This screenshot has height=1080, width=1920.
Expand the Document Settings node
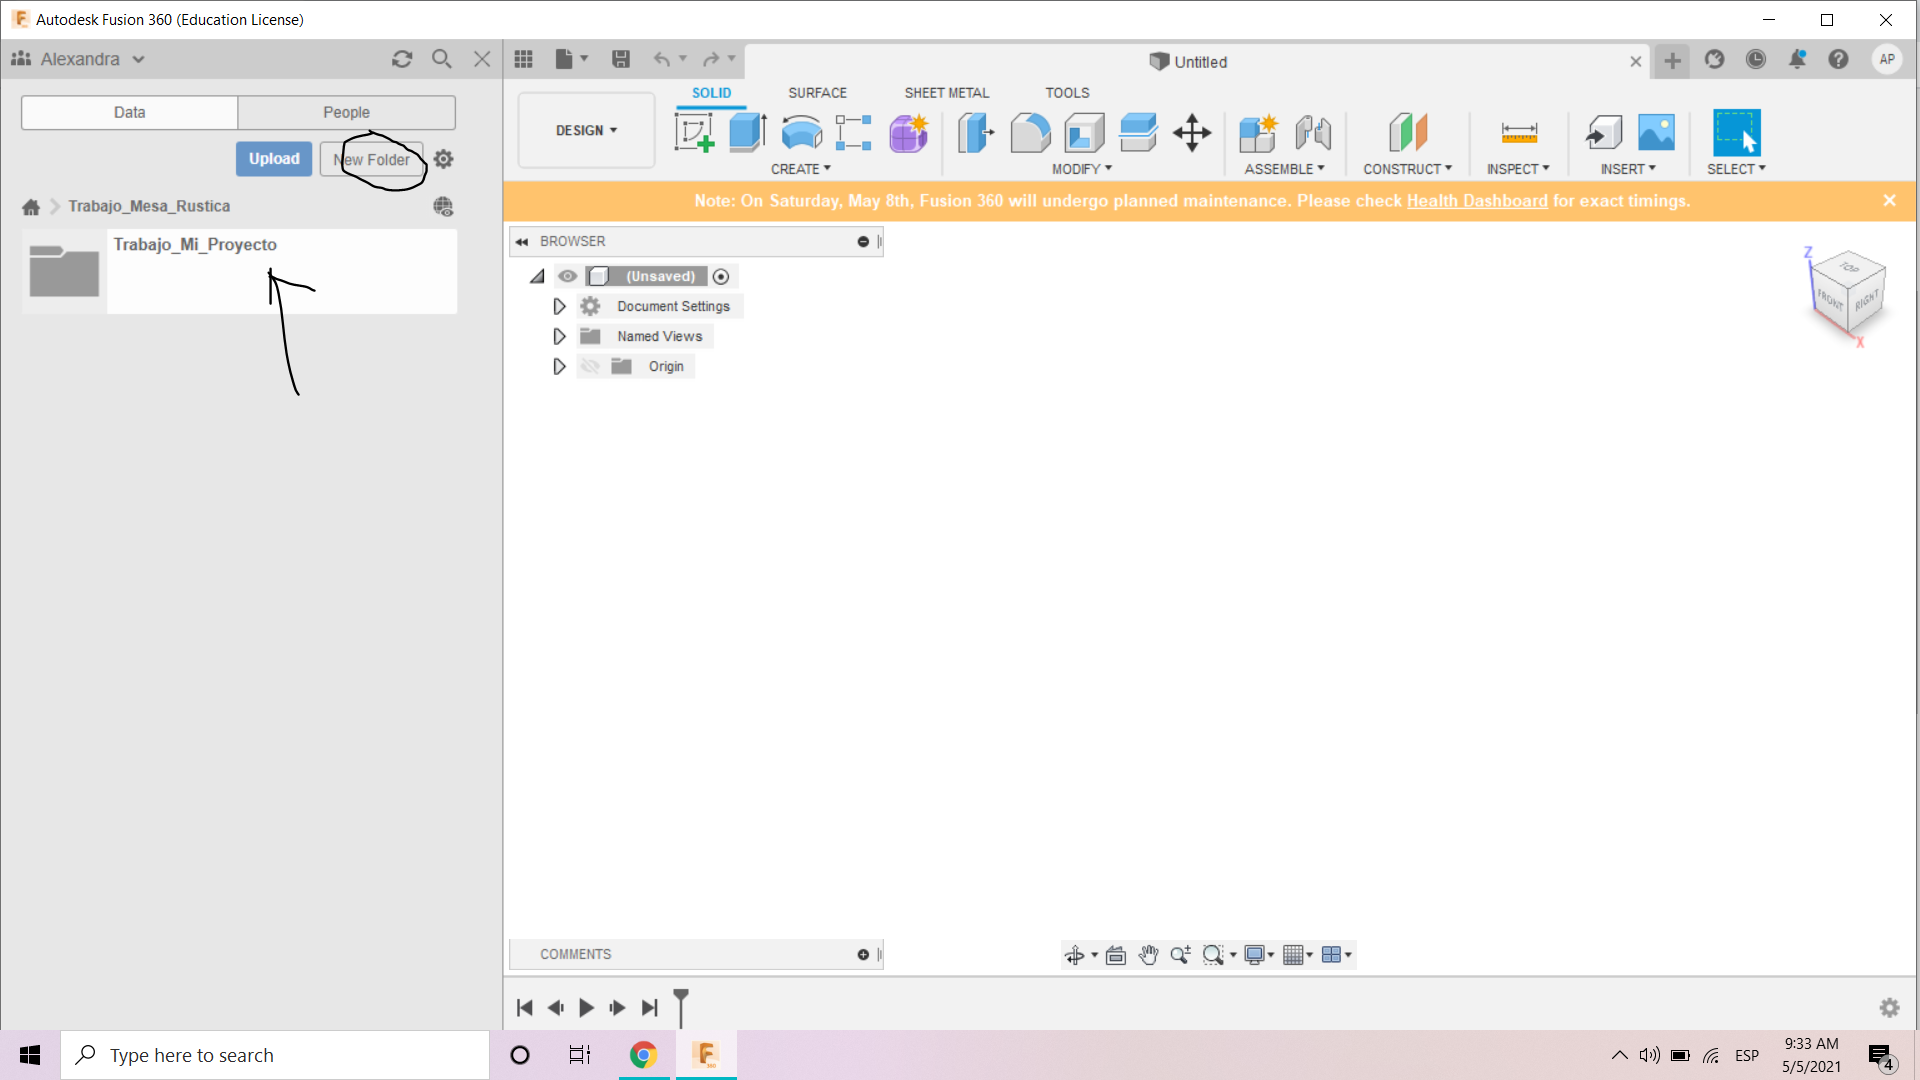(x=559, y=306)
